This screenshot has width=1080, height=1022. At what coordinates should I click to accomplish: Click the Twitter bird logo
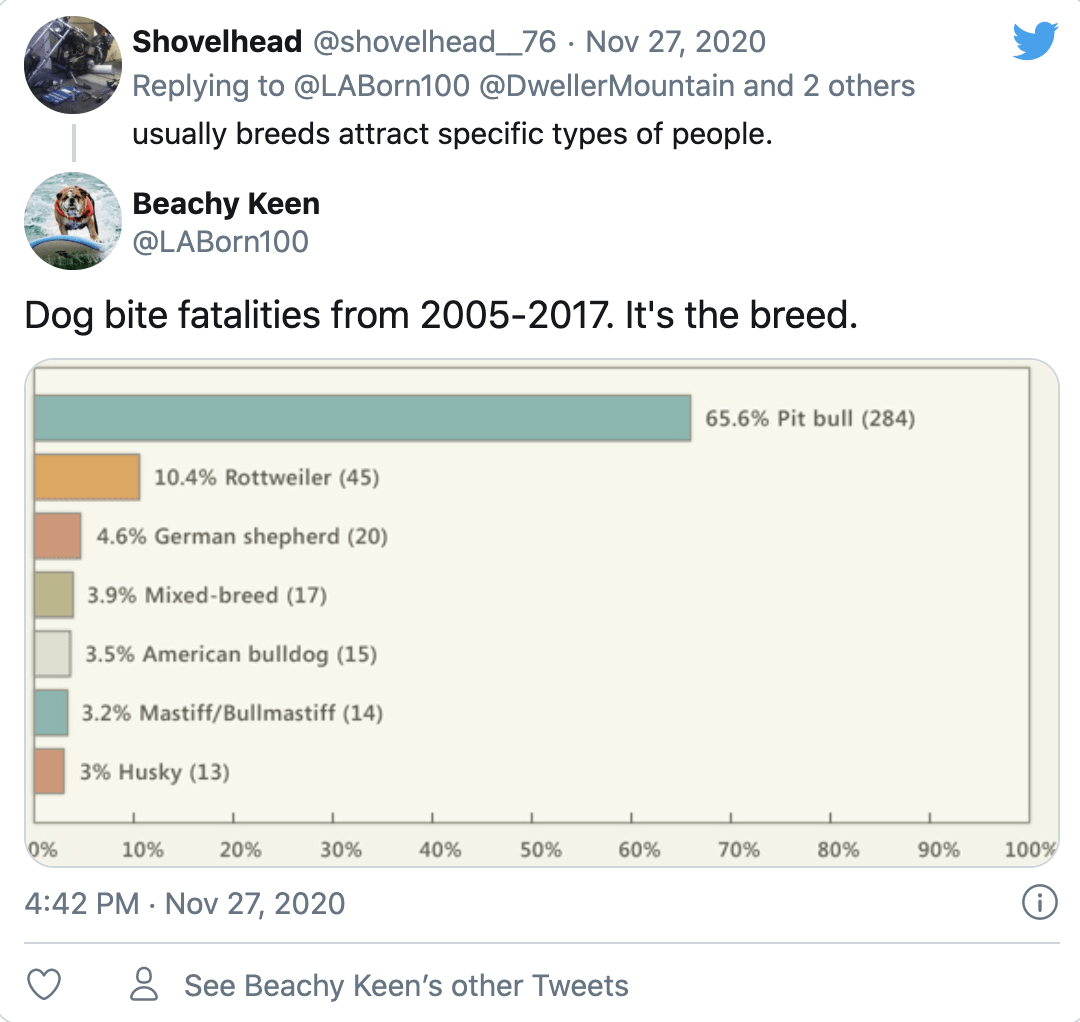1035,41
